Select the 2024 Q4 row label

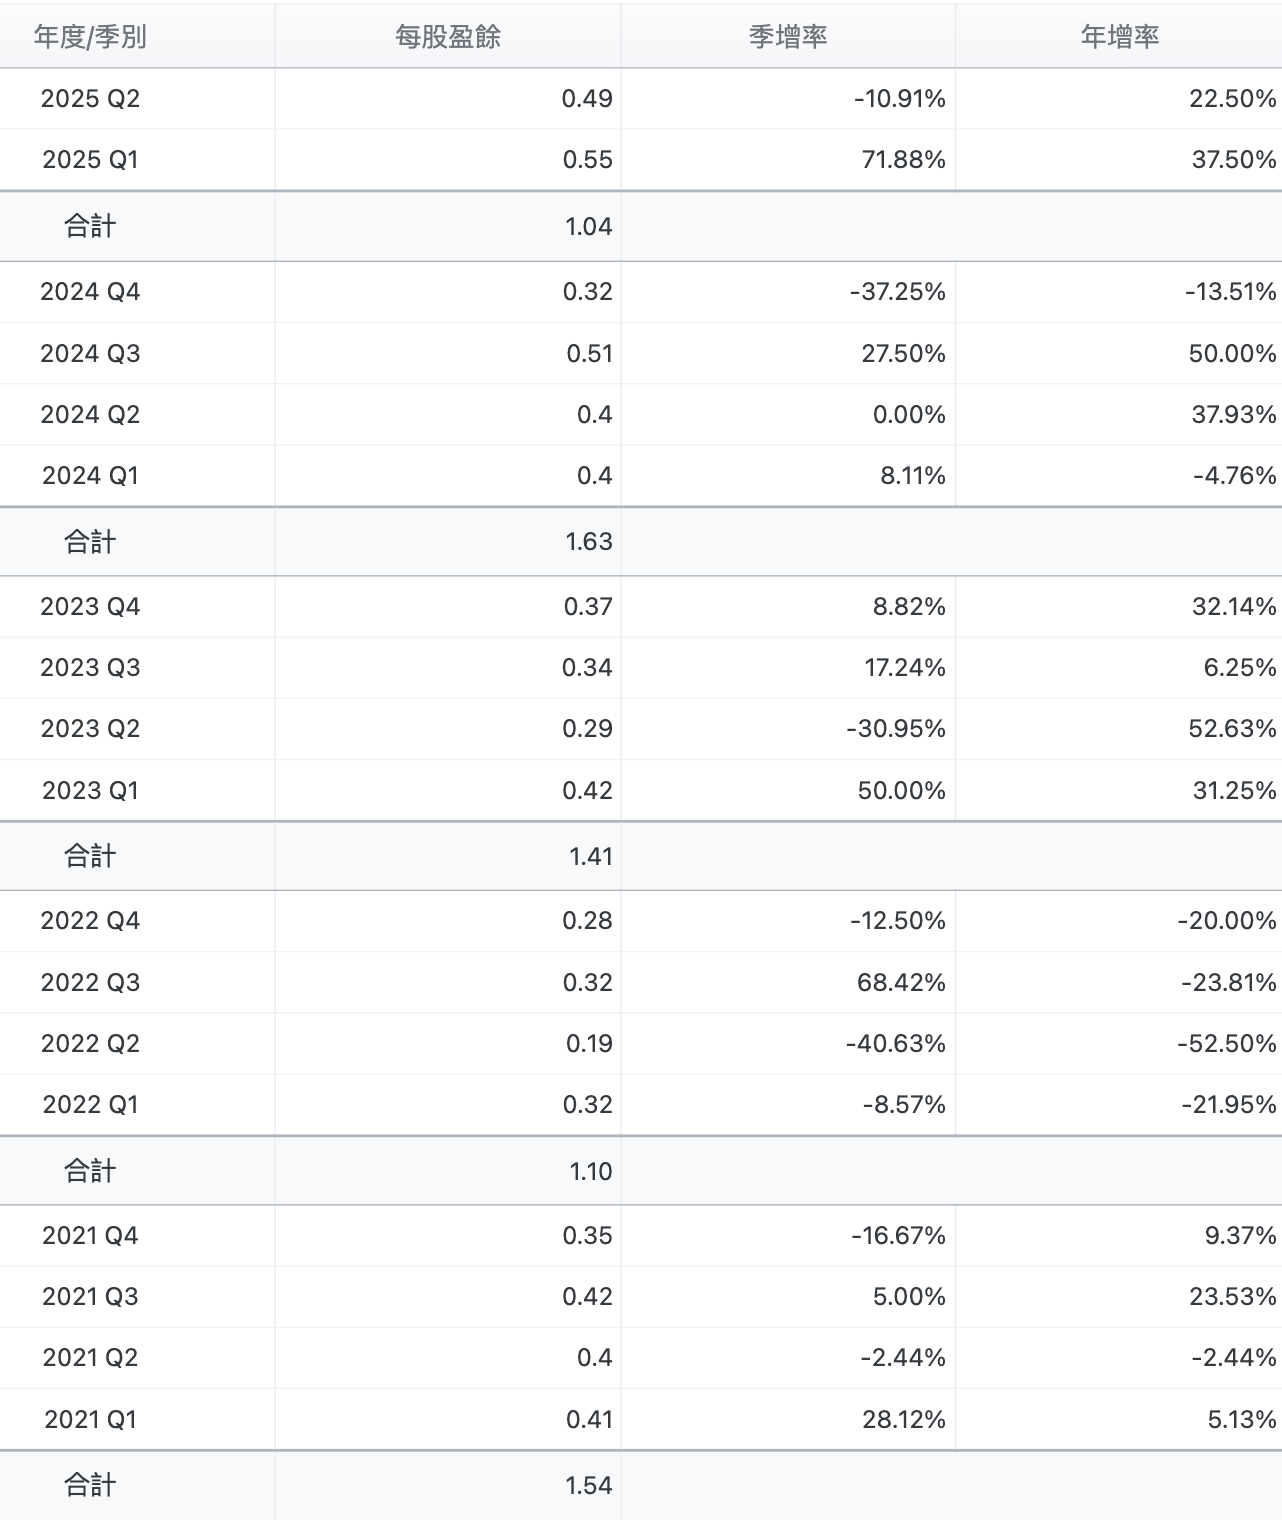click(x=90, y=292)
